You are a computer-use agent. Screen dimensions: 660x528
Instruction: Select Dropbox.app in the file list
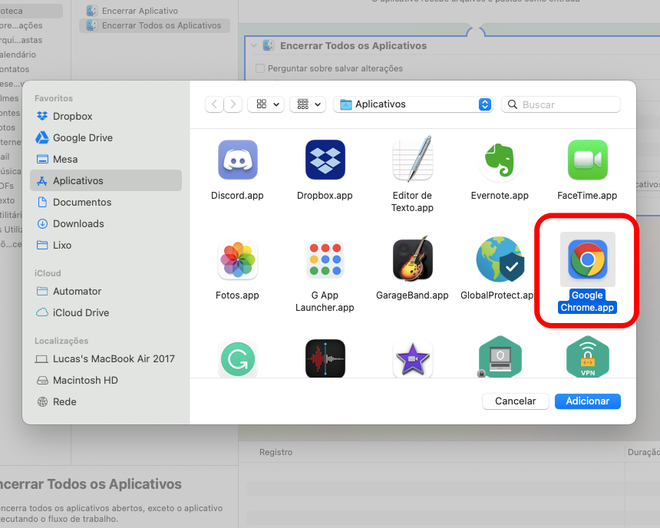click(x=325, y=160)
